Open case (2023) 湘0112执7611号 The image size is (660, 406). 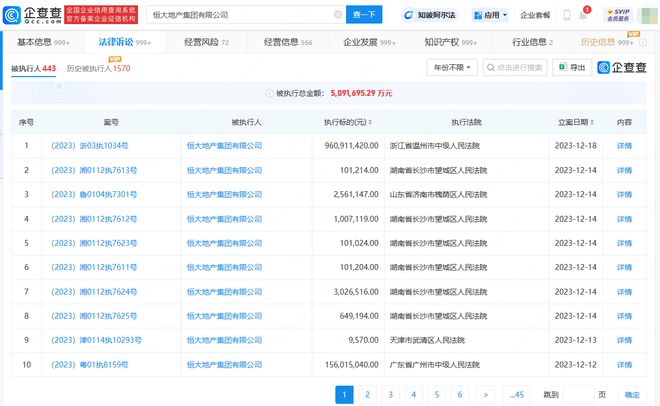94,267
